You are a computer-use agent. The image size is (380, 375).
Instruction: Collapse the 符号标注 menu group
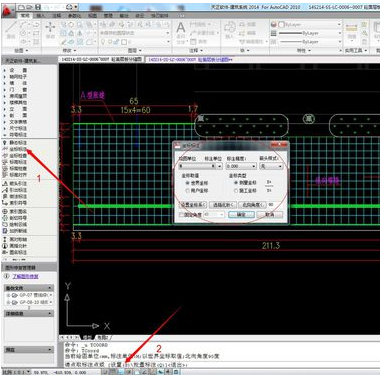(15, 135)
